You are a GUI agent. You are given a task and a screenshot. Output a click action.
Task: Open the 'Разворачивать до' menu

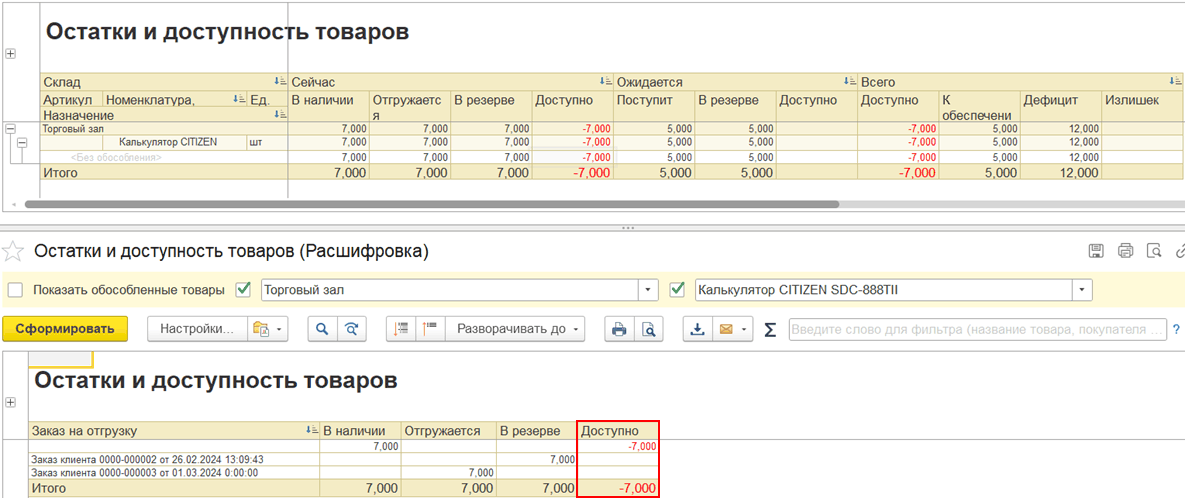[515, 329]
